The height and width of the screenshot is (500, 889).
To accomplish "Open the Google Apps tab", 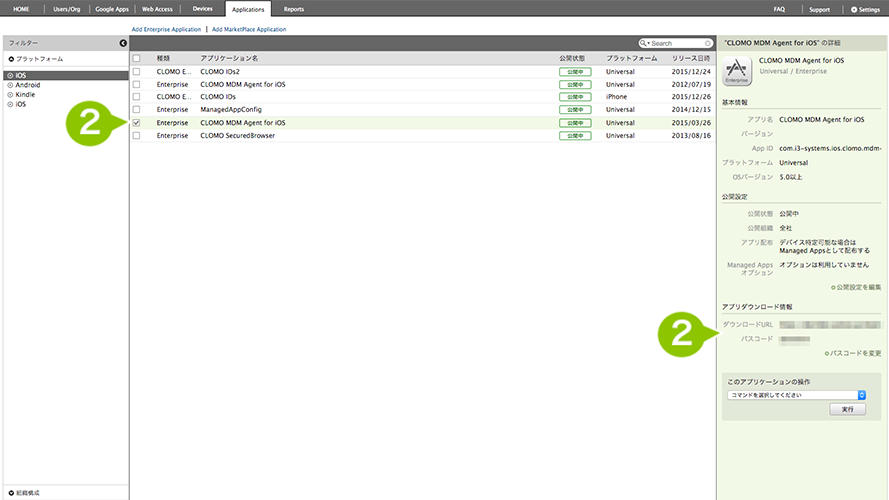I will click(x=112, y=9).
